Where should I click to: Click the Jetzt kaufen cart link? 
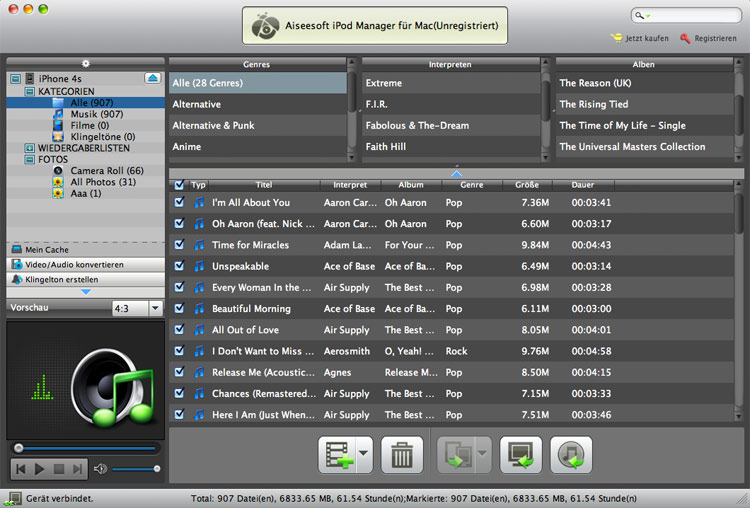coord(640,38)
